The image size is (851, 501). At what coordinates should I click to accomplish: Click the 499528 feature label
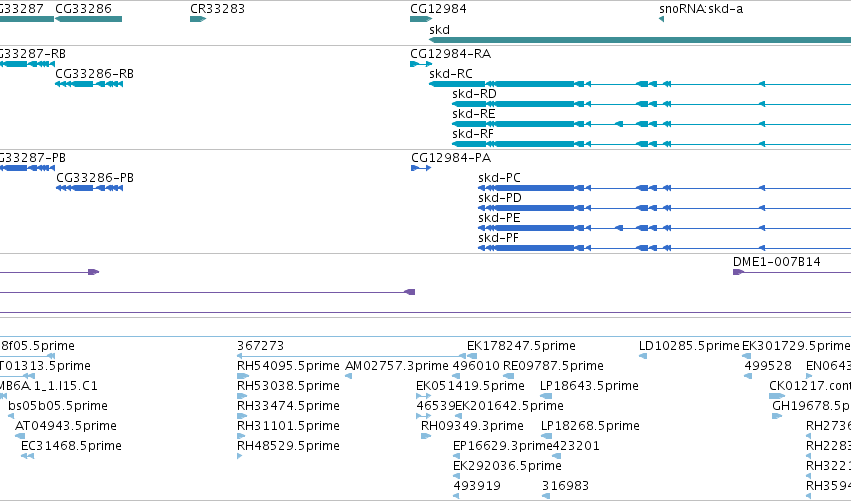pos(768,366)
